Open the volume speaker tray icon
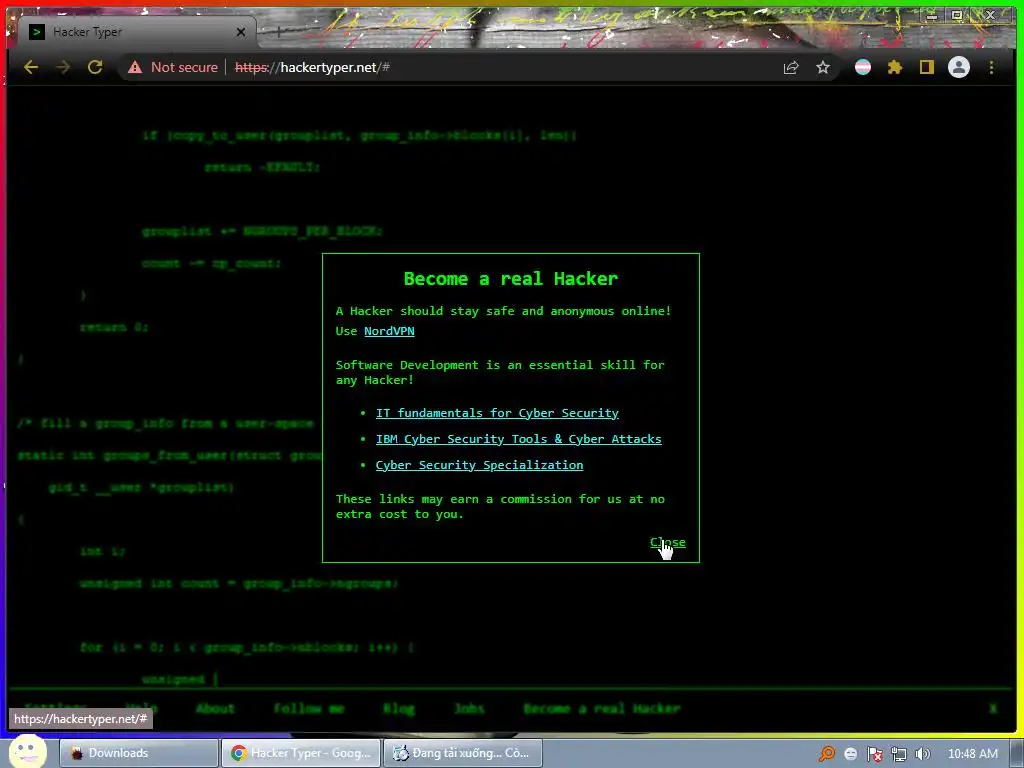1024x768 pixels. pyautogui.click(x=922, y=754)
